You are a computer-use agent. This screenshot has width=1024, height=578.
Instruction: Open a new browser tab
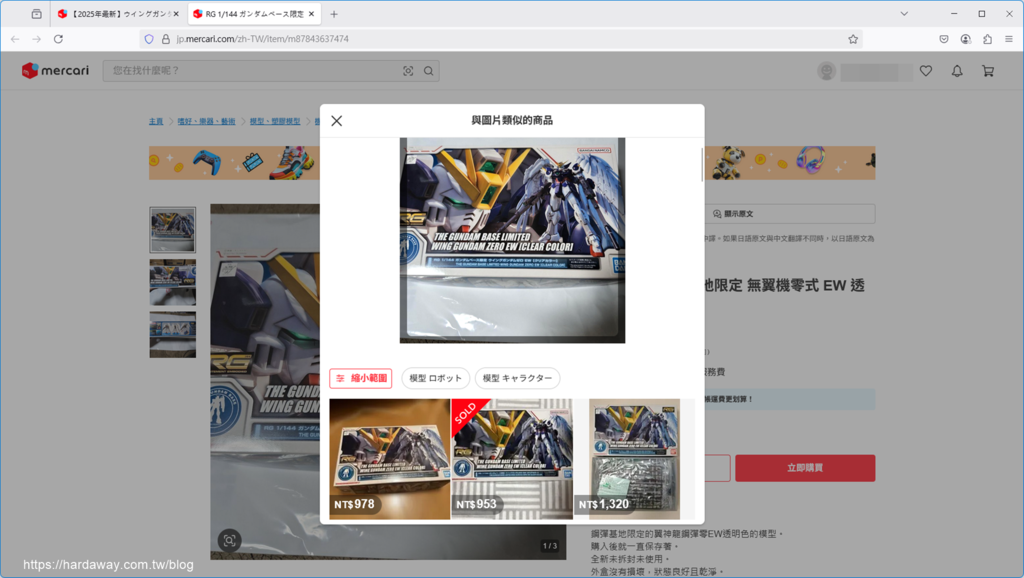tap(334, 14)
